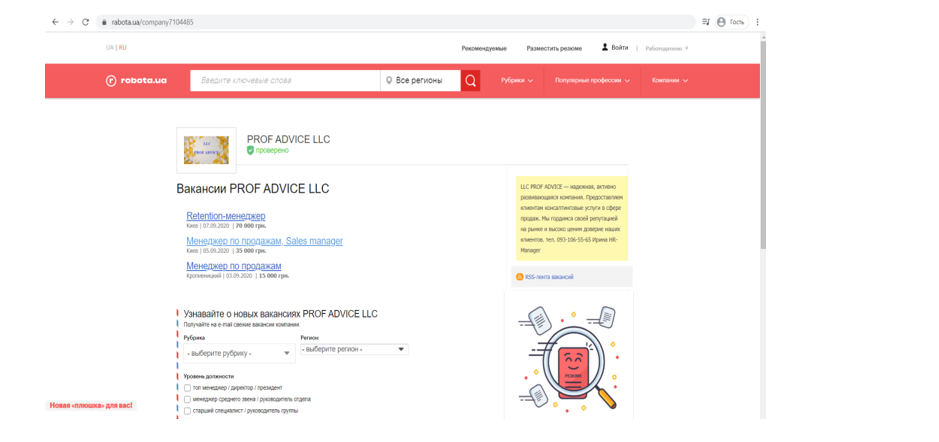Click the RSS feed orange icon

(519, 277)
